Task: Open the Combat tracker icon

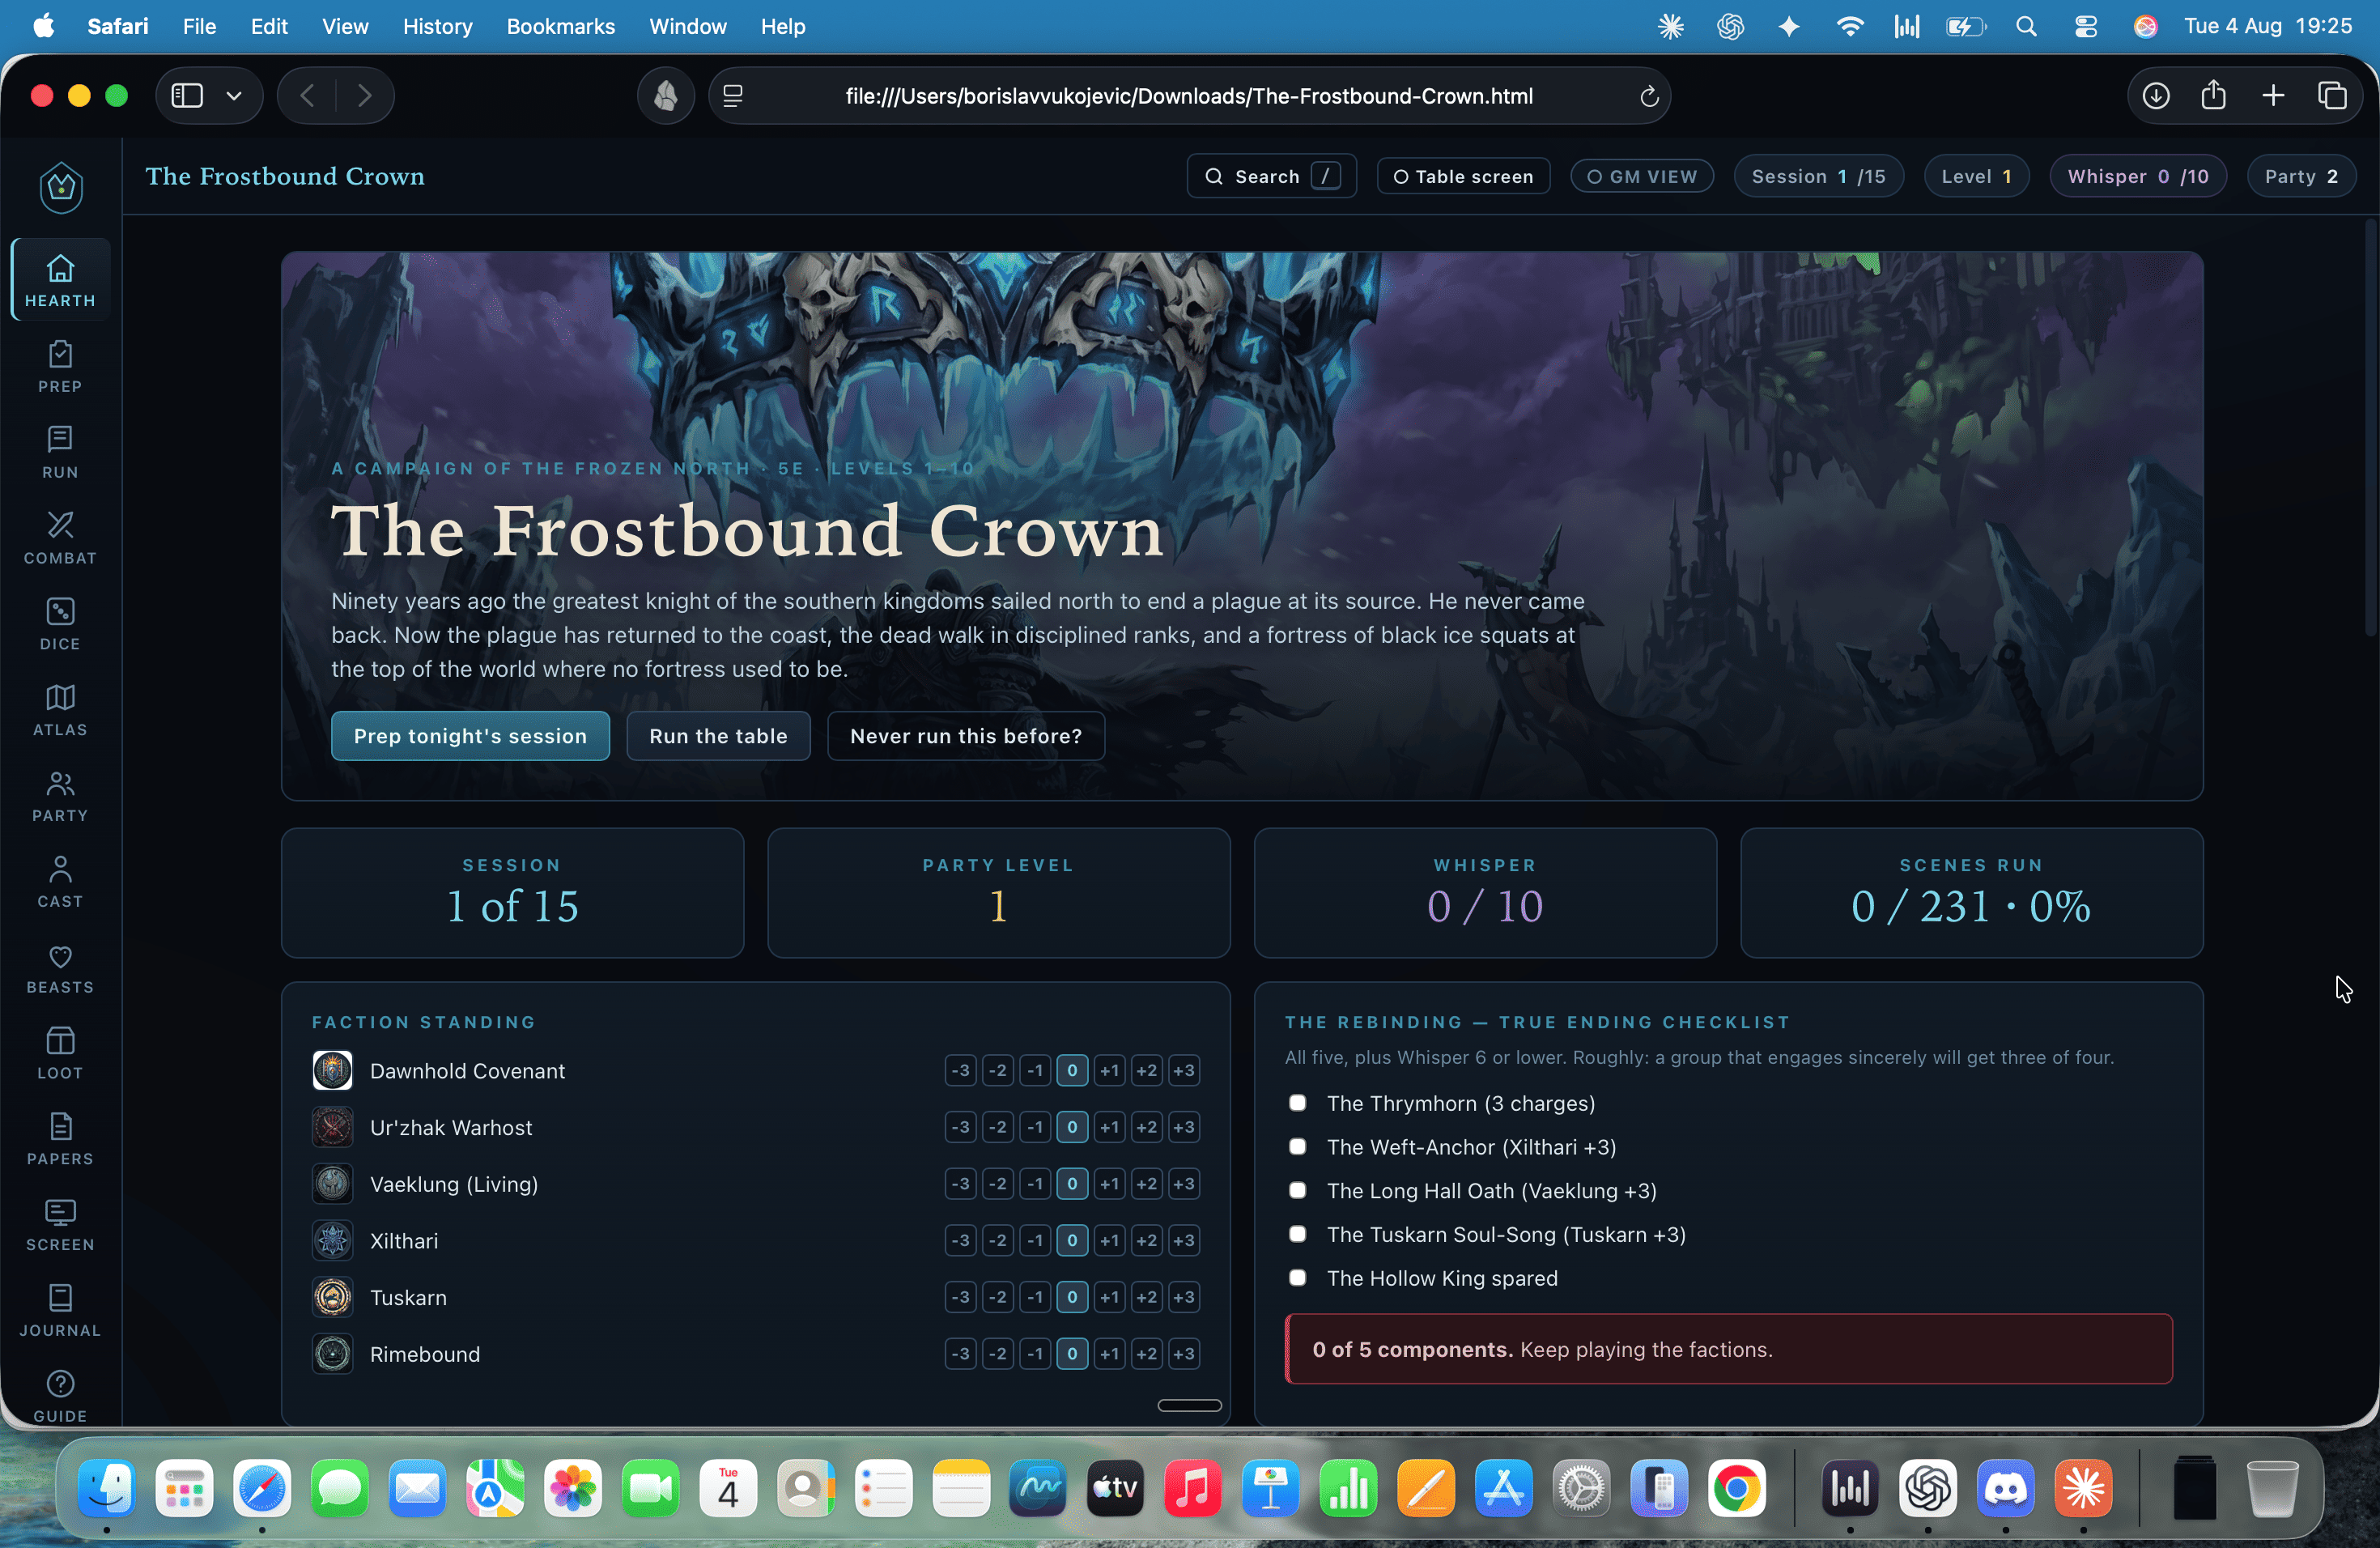Action: pyautogui.click(x=60, y=538)
